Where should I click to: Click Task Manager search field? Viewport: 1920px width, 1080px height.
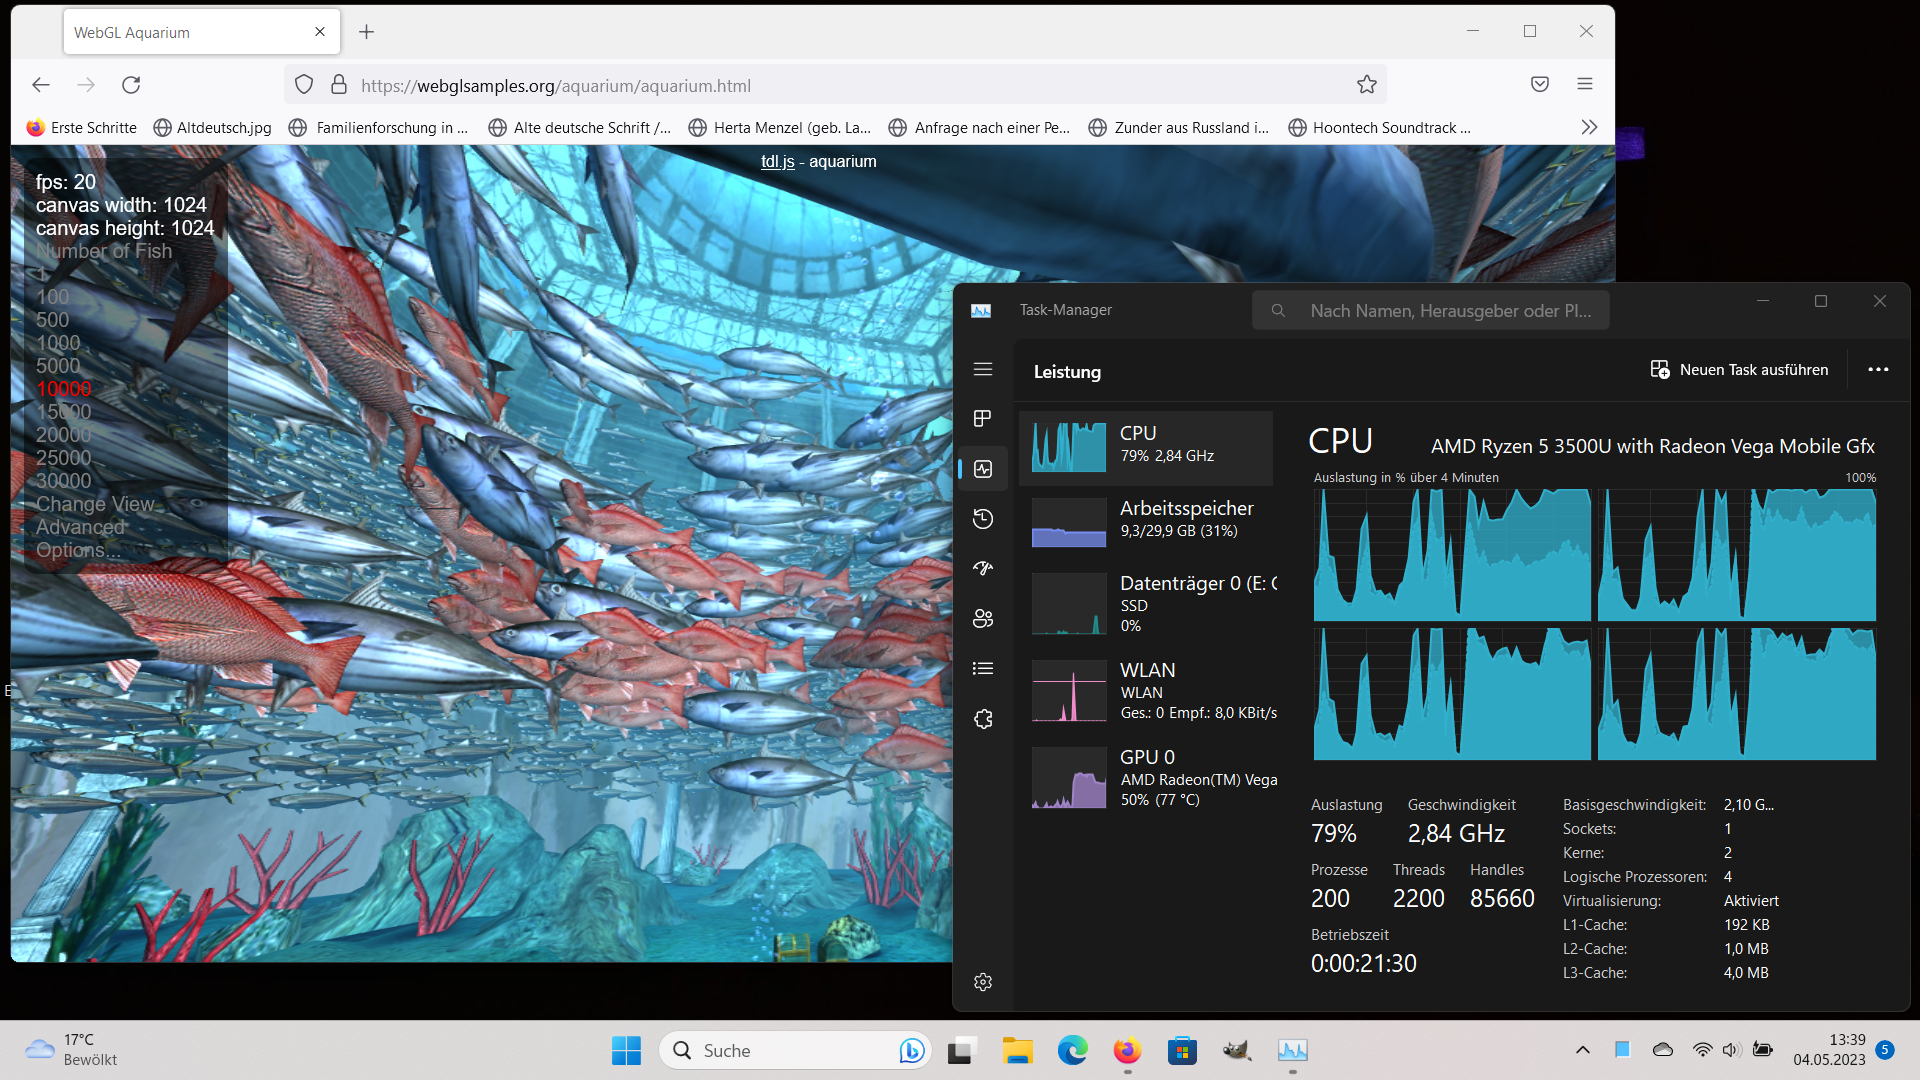1430,311
